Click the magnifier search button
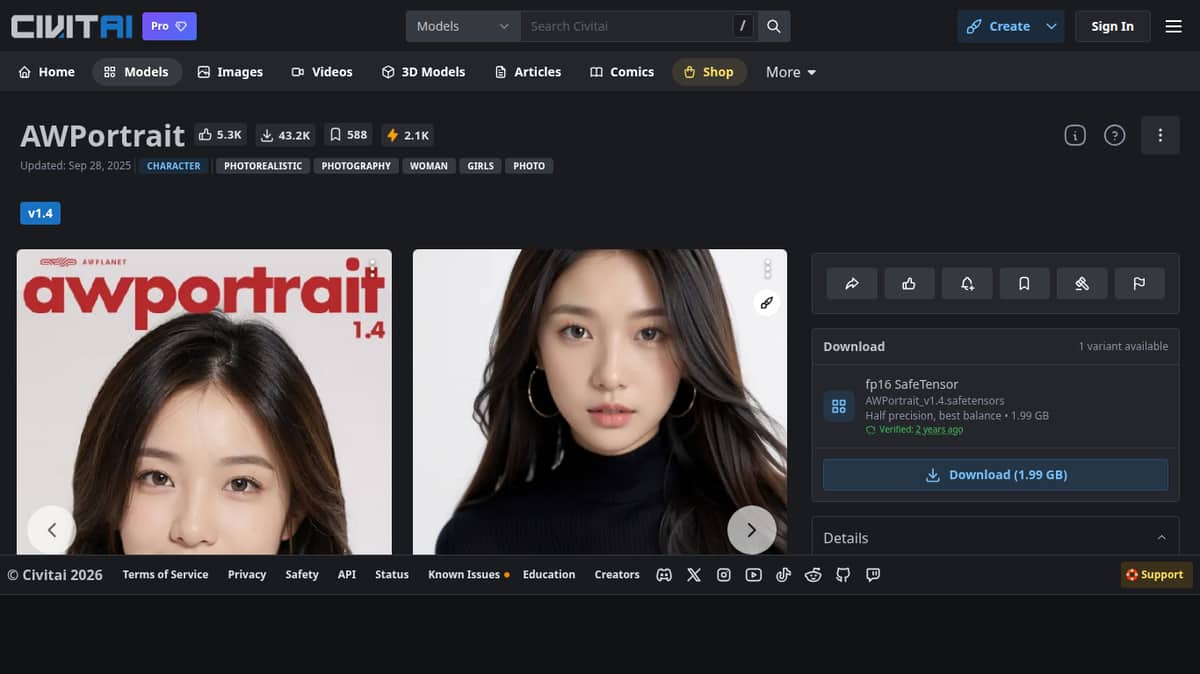This screenshot has width=1200, height=674. pos(774,26)
